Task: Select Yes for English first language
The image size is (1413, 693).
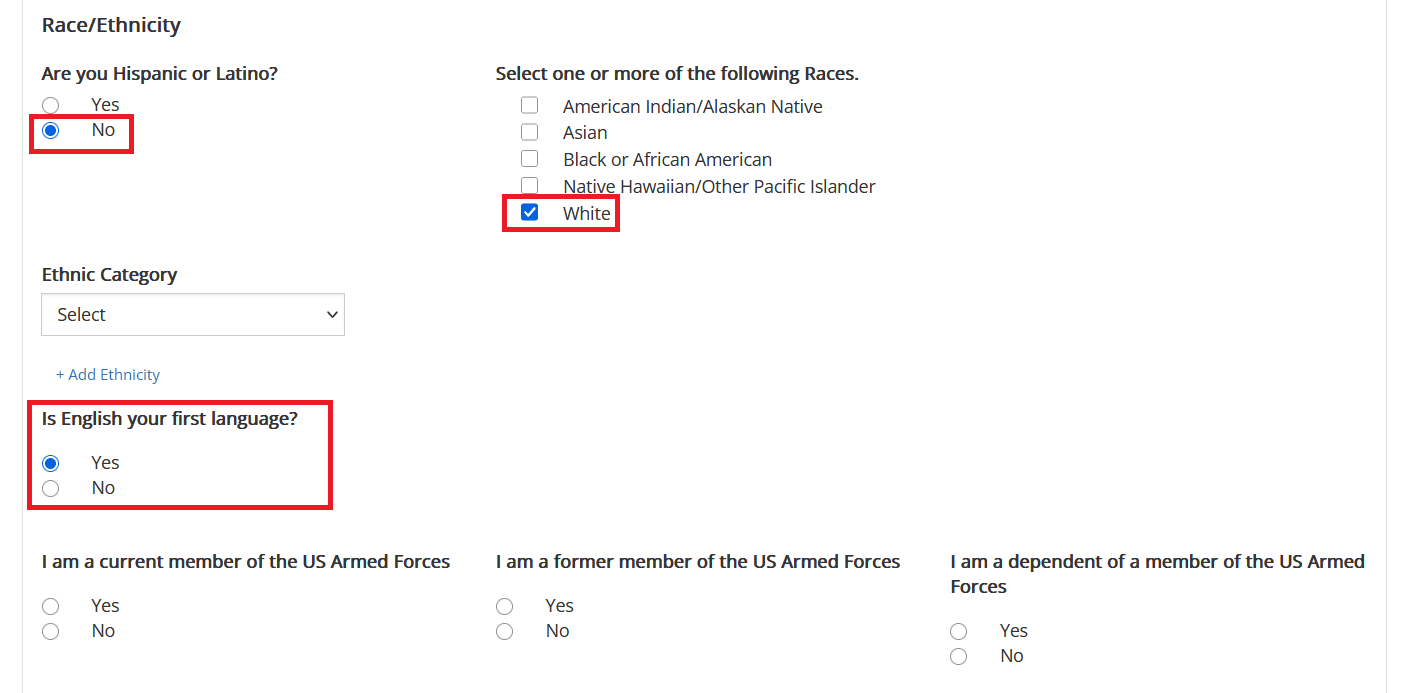Action: (x=51, y=463)
